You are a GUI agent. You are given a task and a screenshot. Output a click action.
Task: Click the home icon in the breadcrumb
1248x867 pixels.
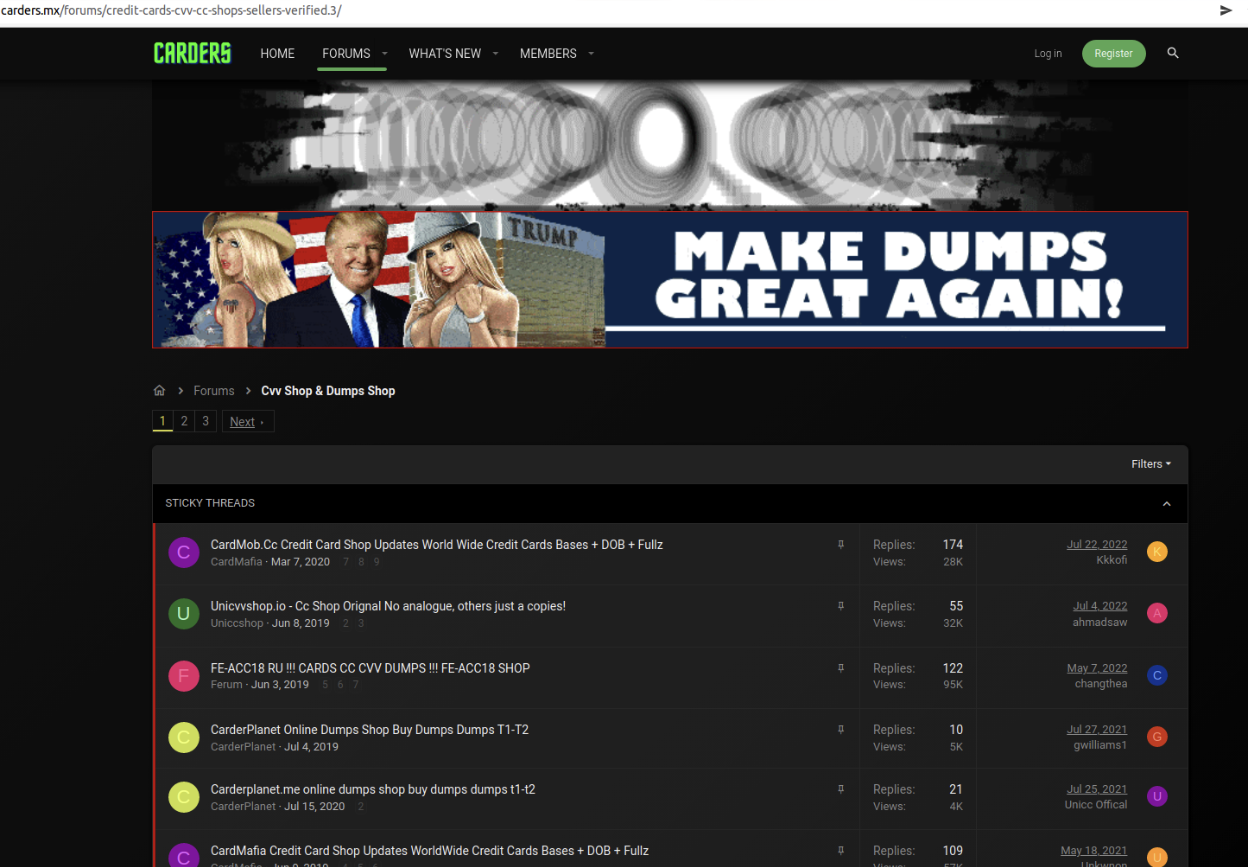[x=159, y=391]
